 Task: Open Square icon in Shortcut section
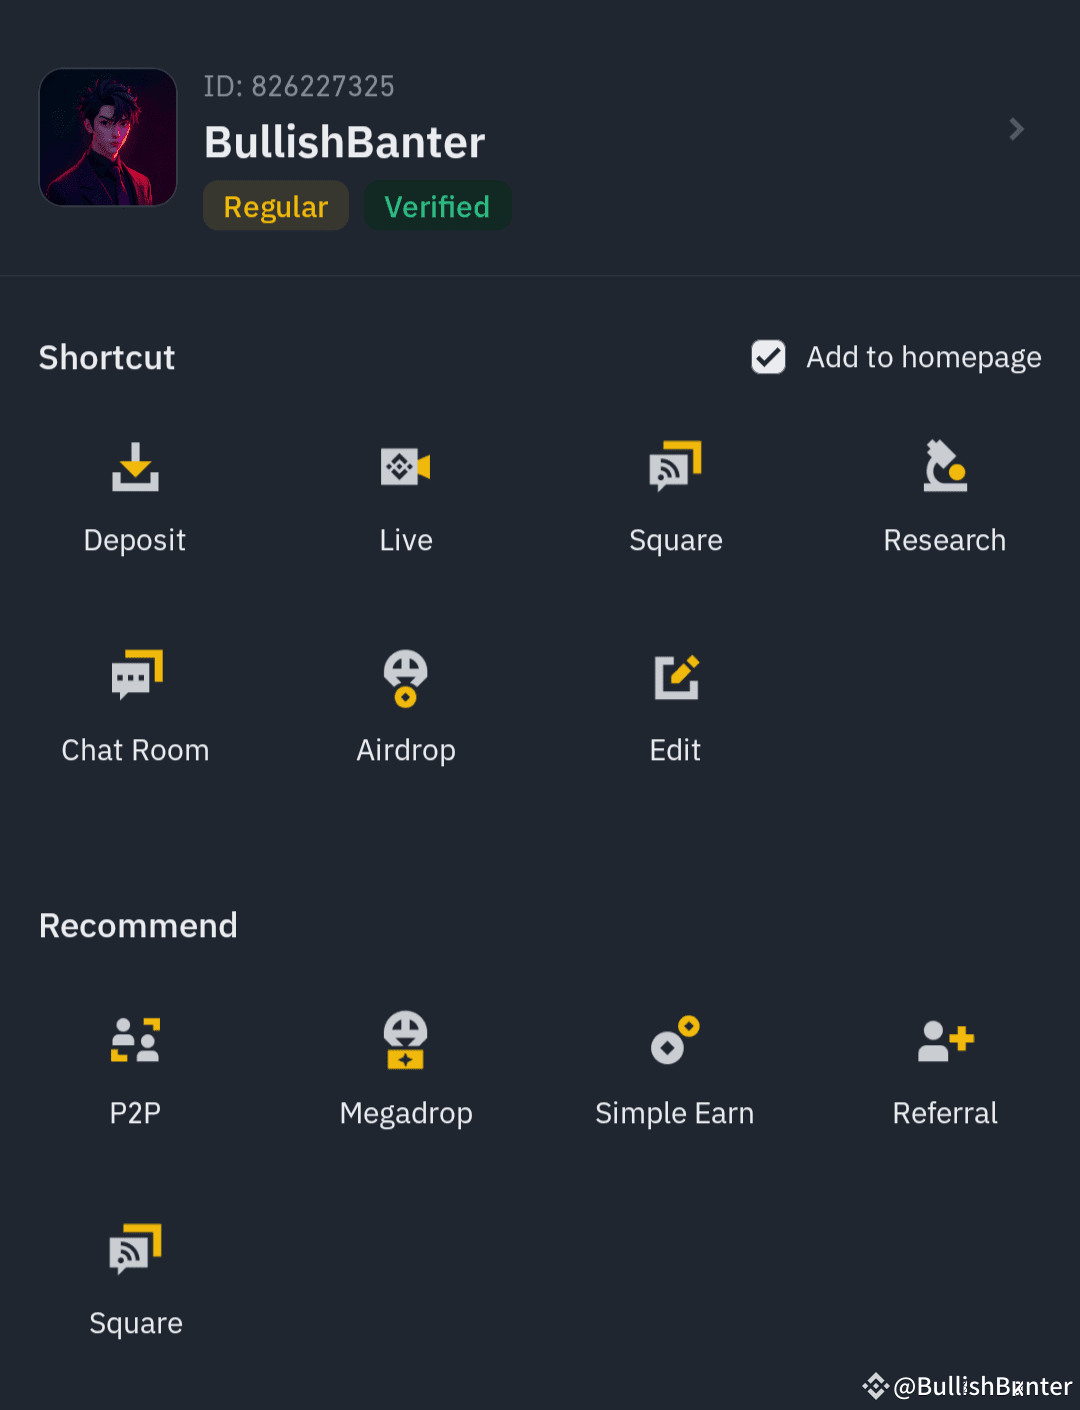[675, 467]
